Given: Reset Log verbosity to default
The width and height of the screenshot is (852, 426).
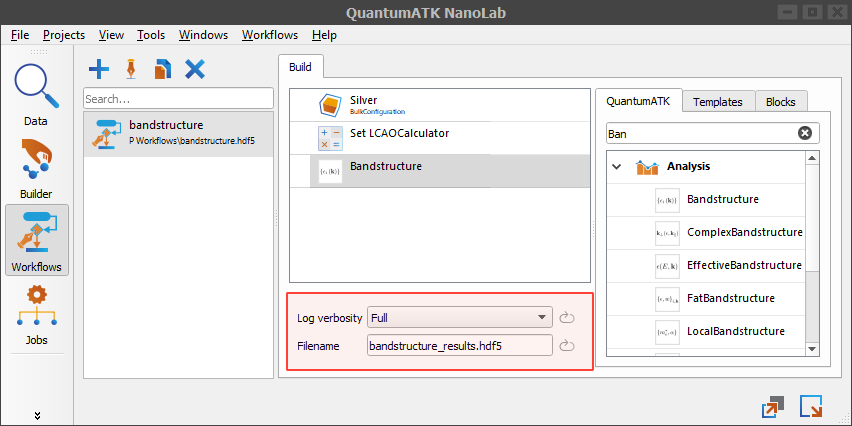Looking at the screenshot, I should [x=566, y=318].
